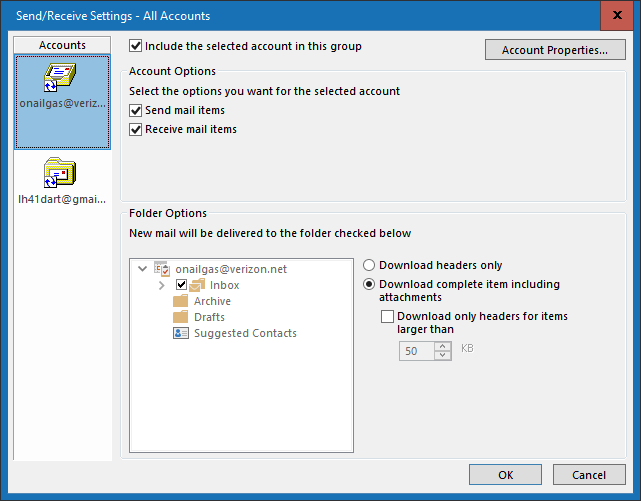
Task: Click the Inbox folder icon
Action: (198, 285)
